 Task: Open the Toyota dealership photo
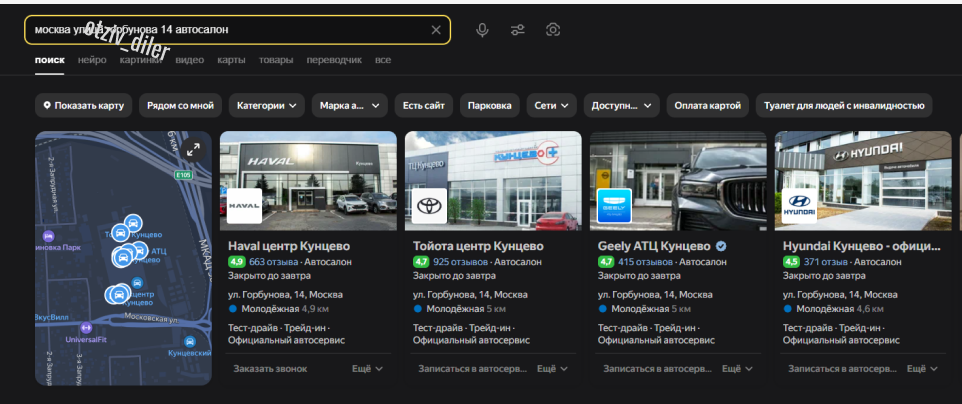493,181
